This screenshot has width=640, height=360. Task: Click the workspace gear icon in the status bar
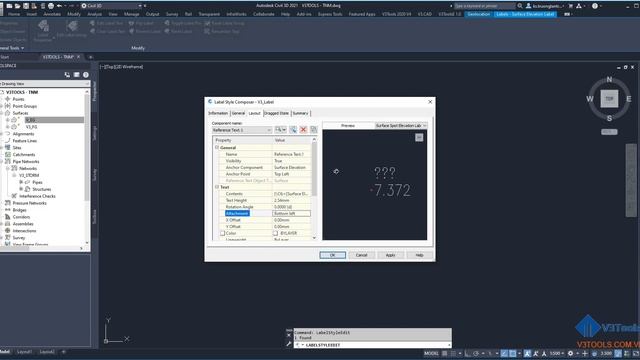click(571, 353)
